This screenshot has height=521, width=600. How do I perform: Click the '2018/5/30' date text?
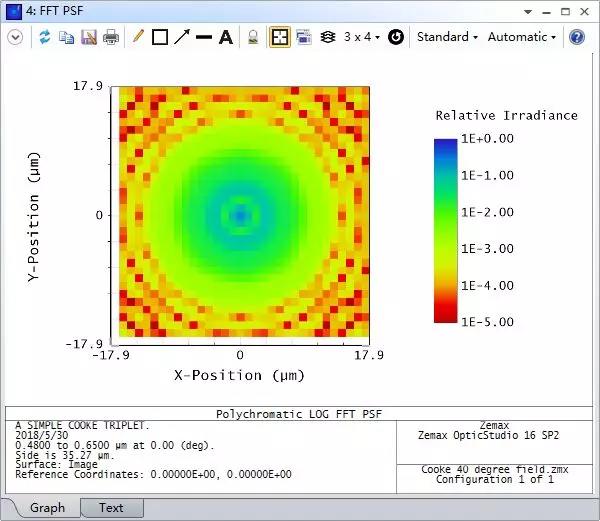pyautogui.click(x=42, y=435)
